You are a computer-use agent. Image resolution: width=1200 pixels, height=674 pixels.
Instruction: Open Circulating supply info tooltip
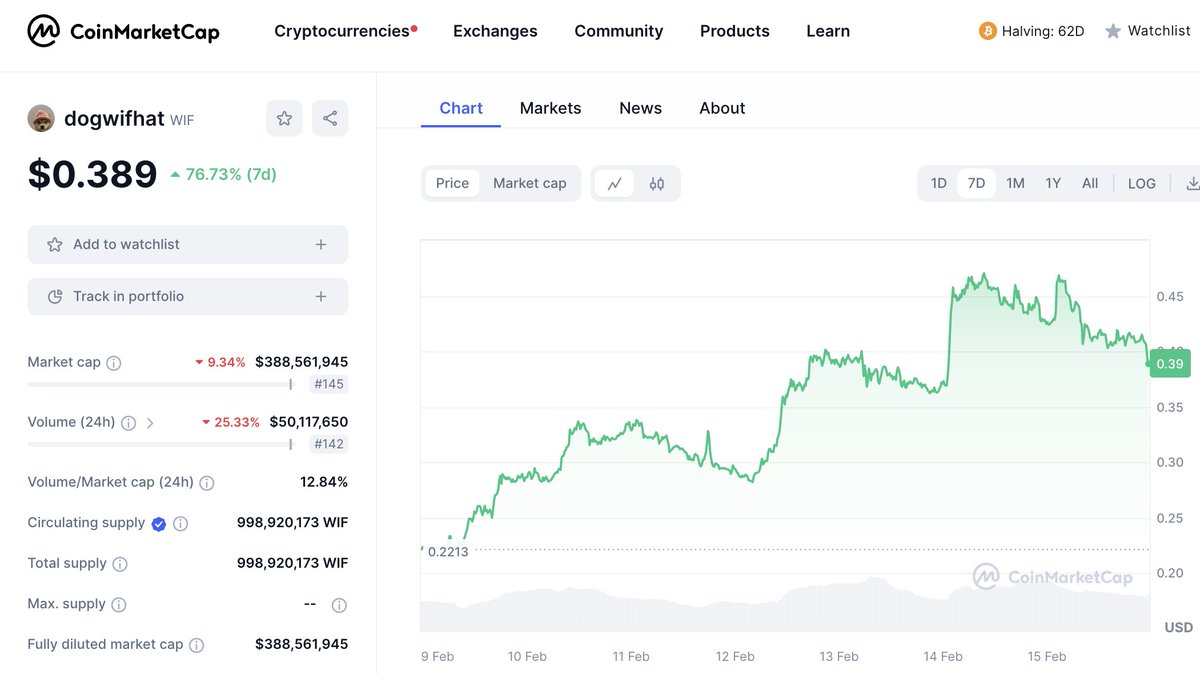pos(181,523)
